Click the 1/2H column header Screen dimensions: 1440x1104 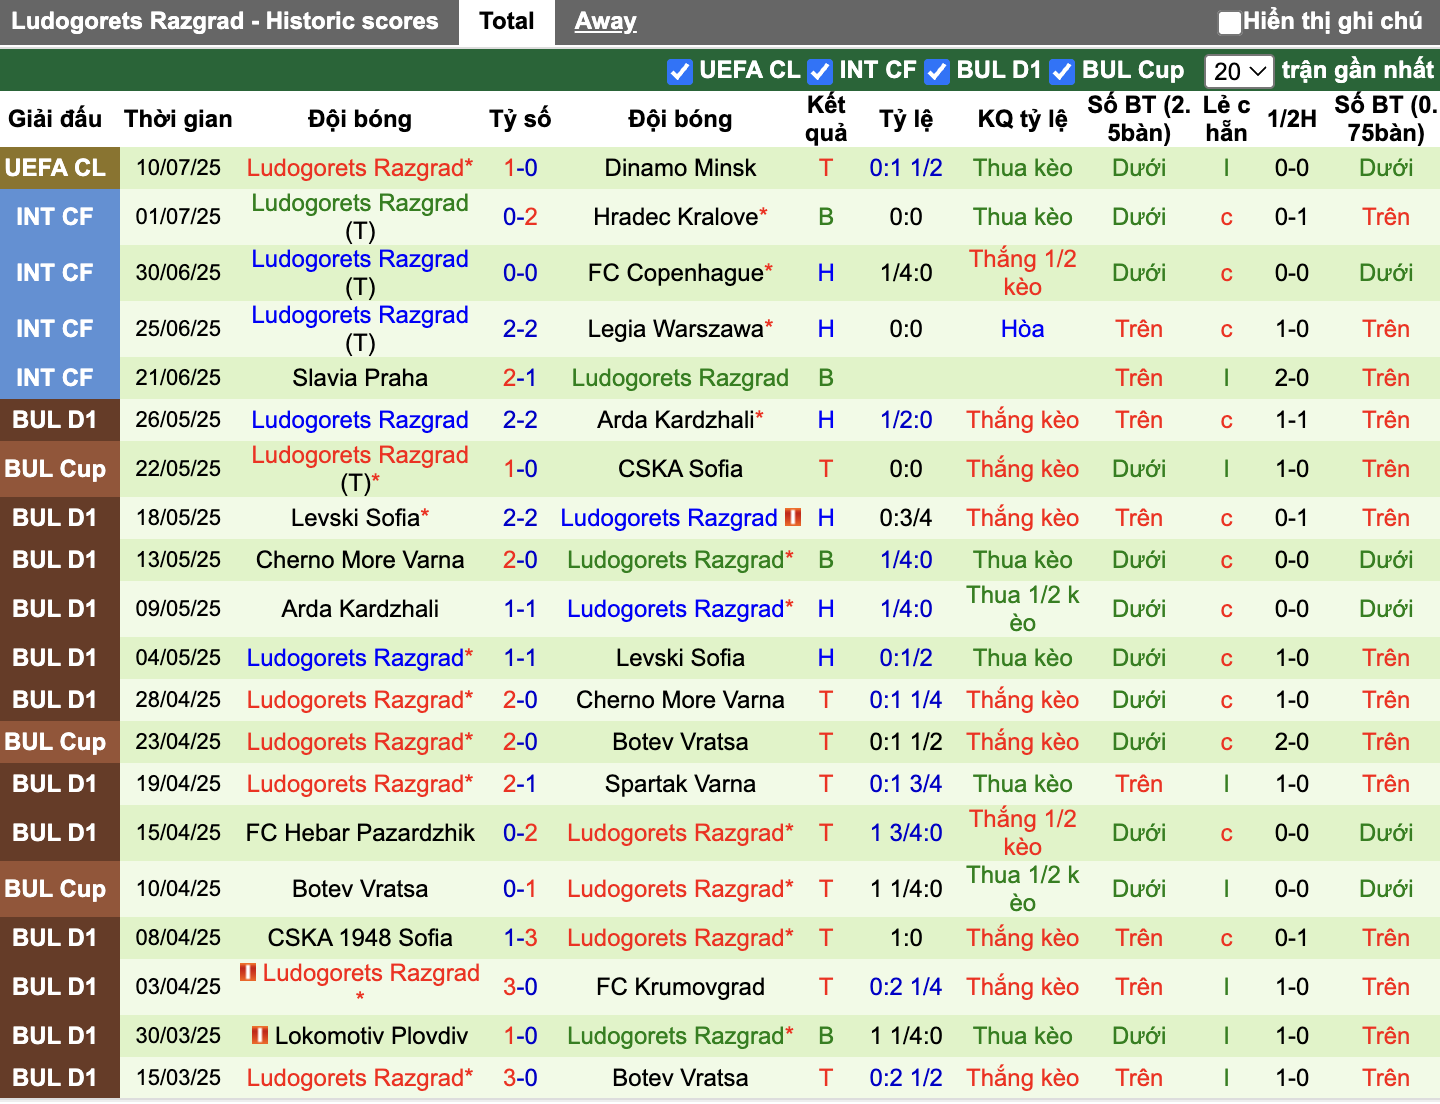(x=1292, y=119)
